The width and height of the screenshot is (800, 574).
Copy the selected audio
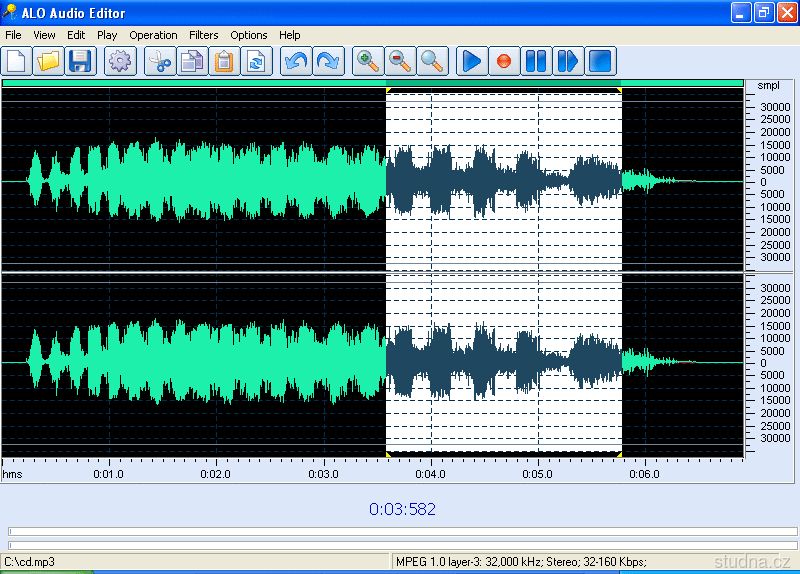pyautogui.click(x=191, y=61)
